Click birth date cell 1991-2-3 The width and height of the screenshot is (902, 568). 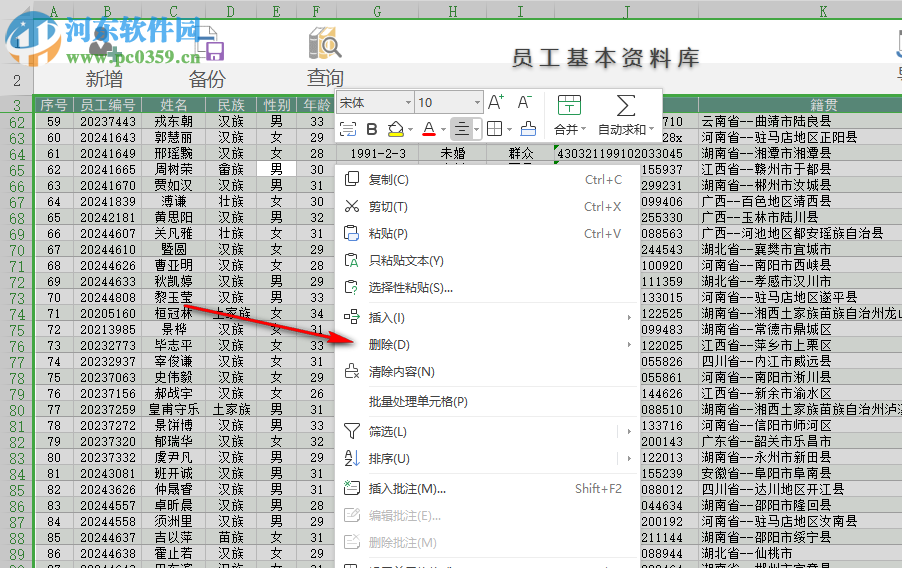[x=377, y=154]
